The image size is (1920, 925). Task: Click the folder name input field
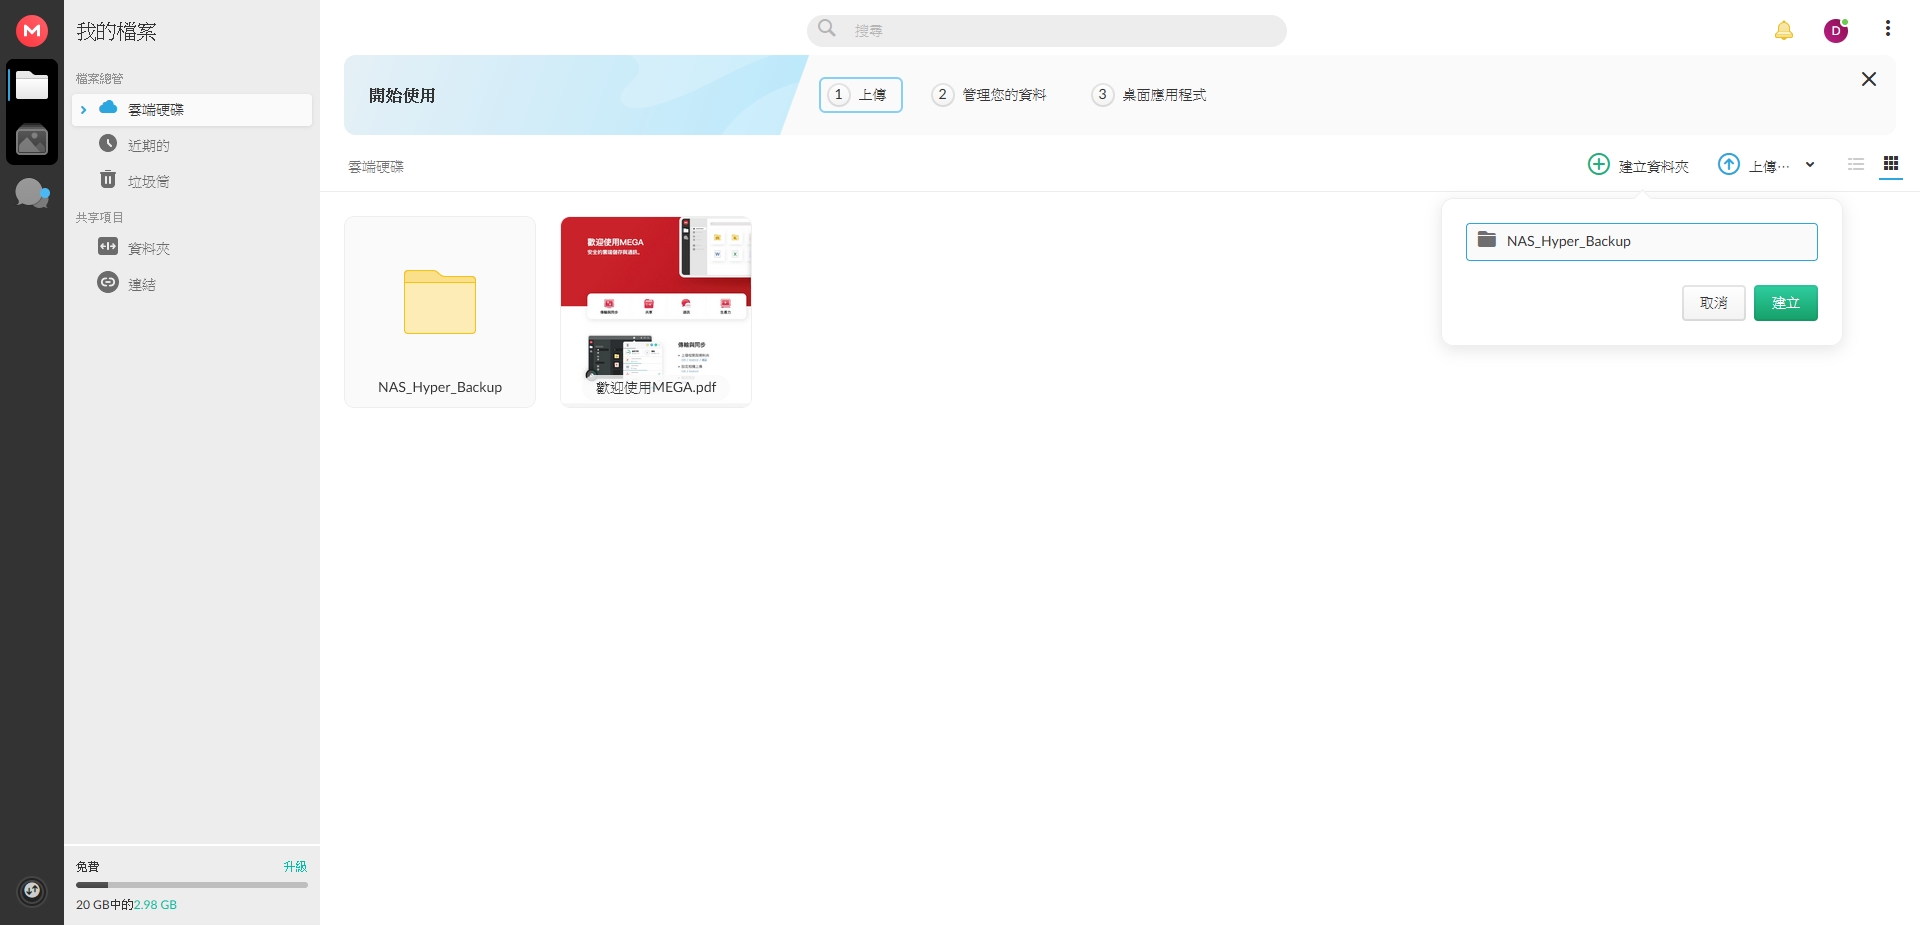(x=1642, y=242)
